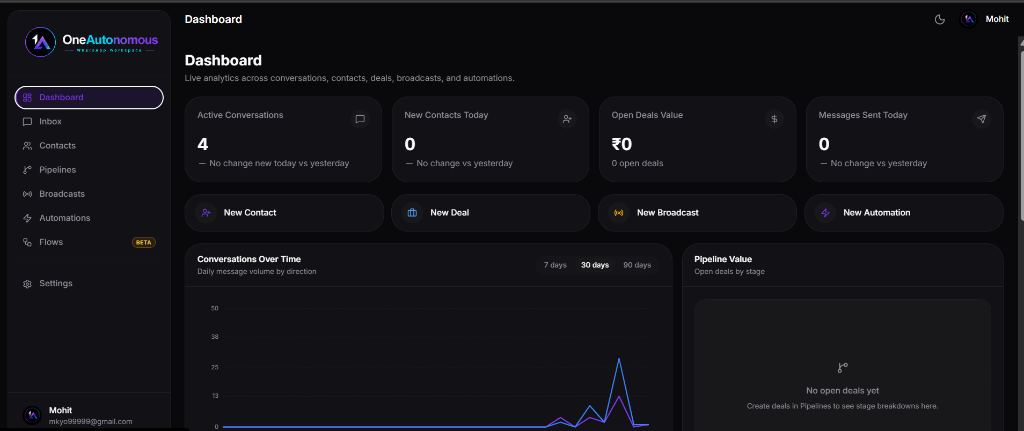Image resolution: width=1024 pixels, height=431 pixels.
Task: Select the 30 days chart range
Action: coord(595,265)
